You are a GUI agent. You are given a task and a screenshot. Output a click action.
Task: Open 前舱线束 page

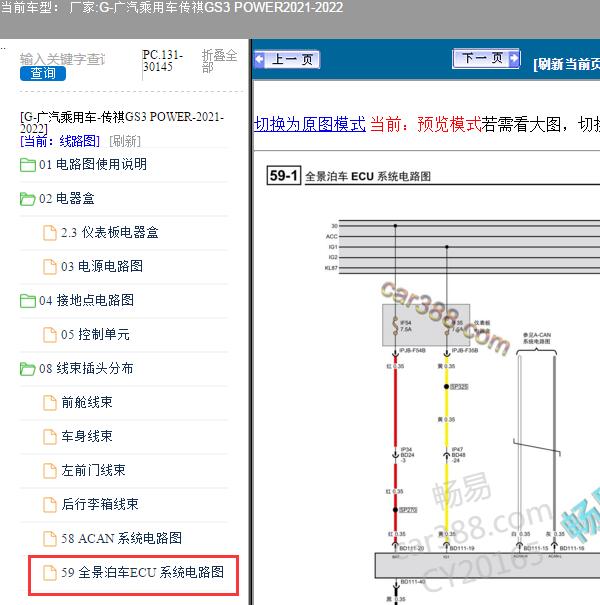click(87, 402)
